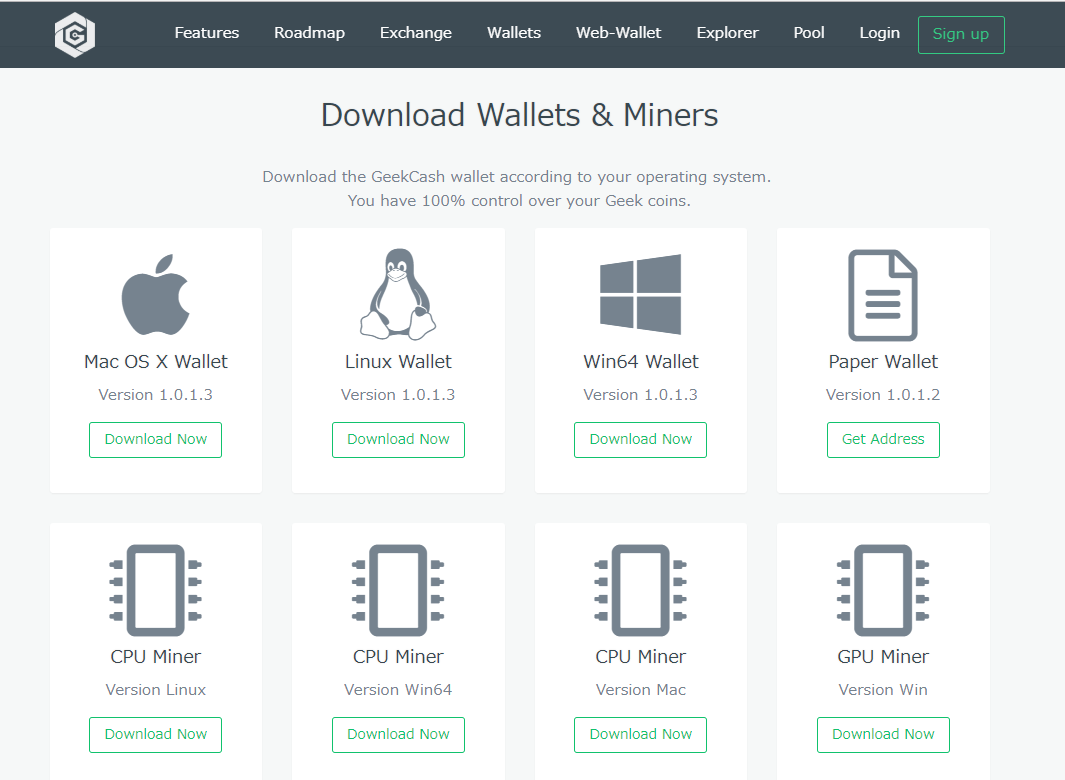1065x780 pixels.
Task: Click the chip icon above Version Mac
Action: (x=640, y=589)
